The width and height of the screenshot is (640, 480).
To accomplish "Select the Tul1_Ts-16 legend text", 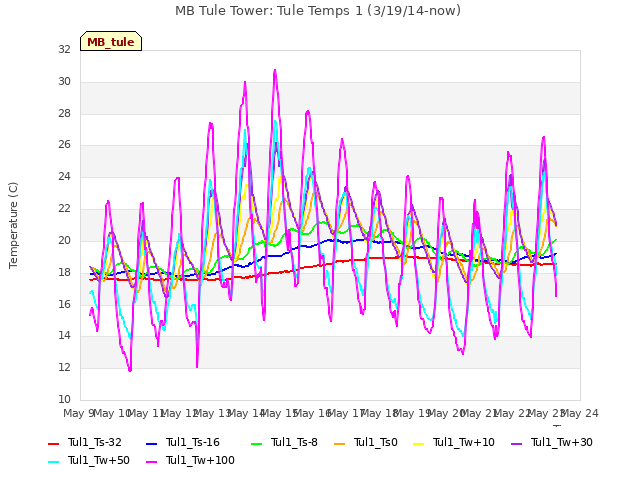I will 193,442.
